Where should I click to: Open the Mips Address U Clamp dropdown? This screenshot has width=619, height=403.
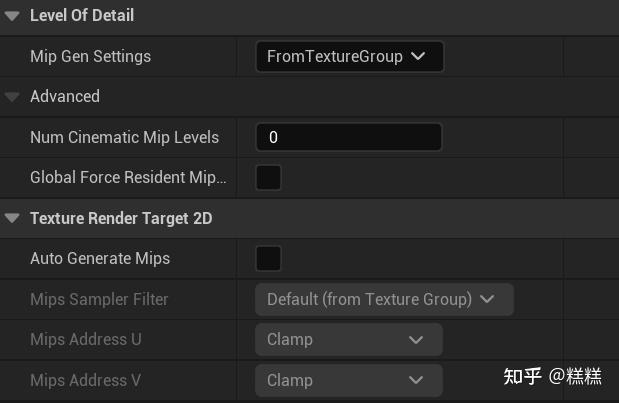[x=349, y=340]
